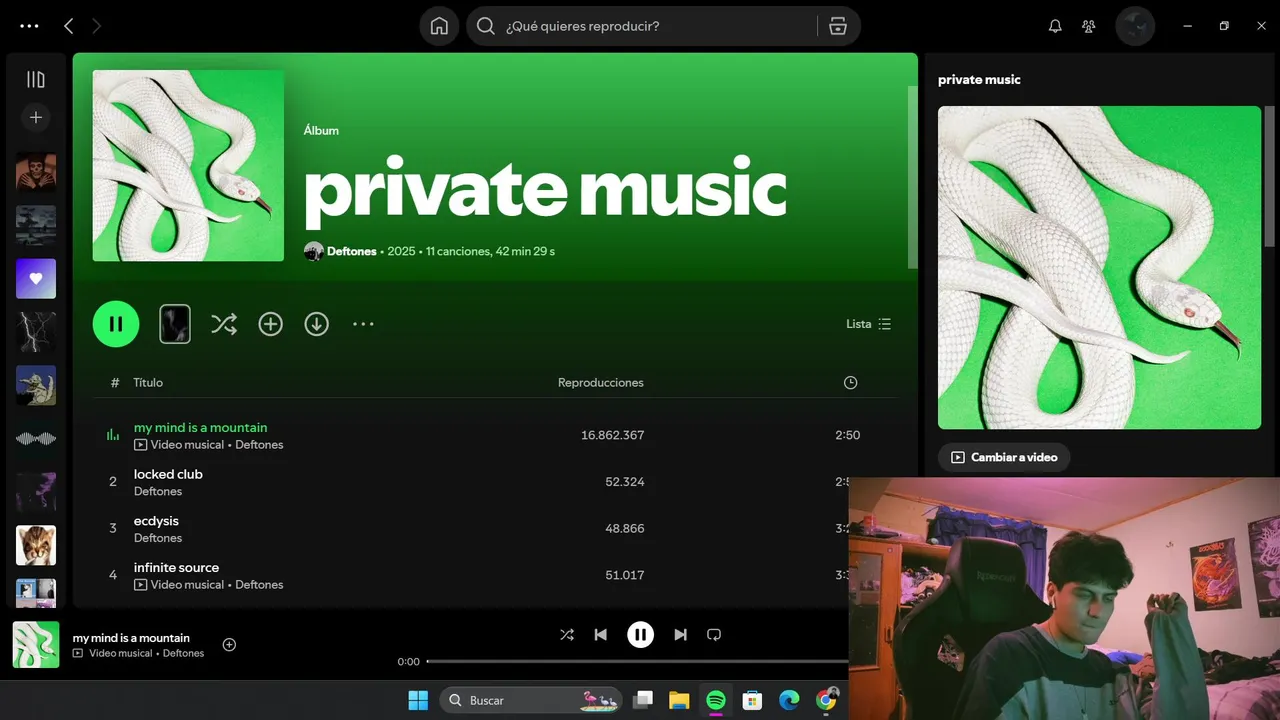Toggle shuffle in the player bar

(567, 634)
